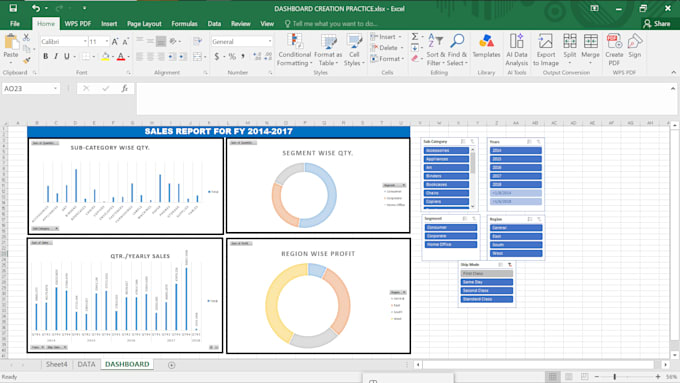The height and width of the screenshot is (383, 680).
Task: Click the Fill down arrow icon
Action: tap(415, 48)
